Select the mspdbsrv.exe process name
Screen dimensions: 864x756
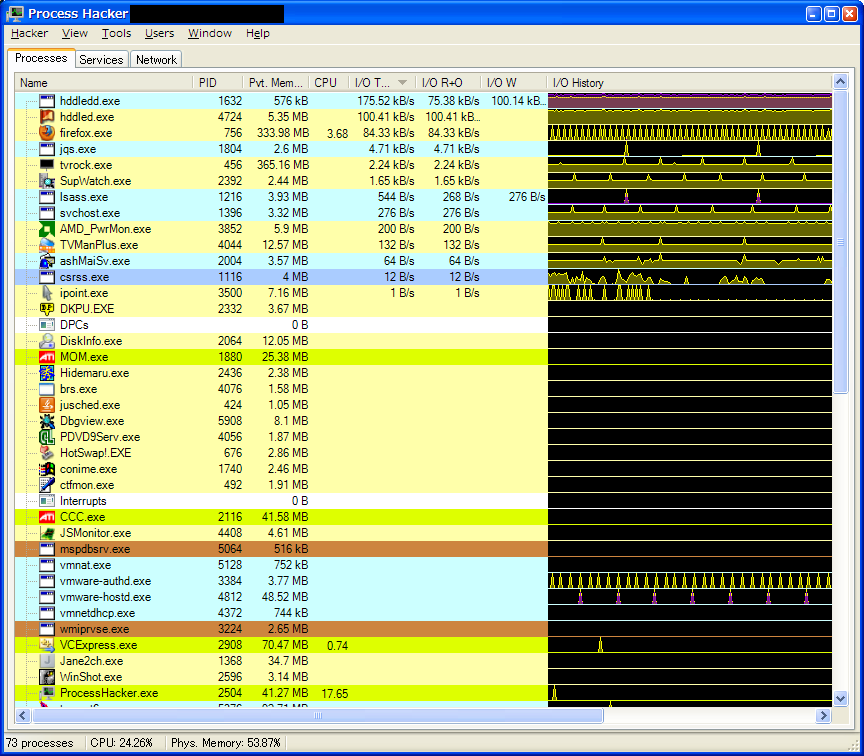tap(95, 549)
